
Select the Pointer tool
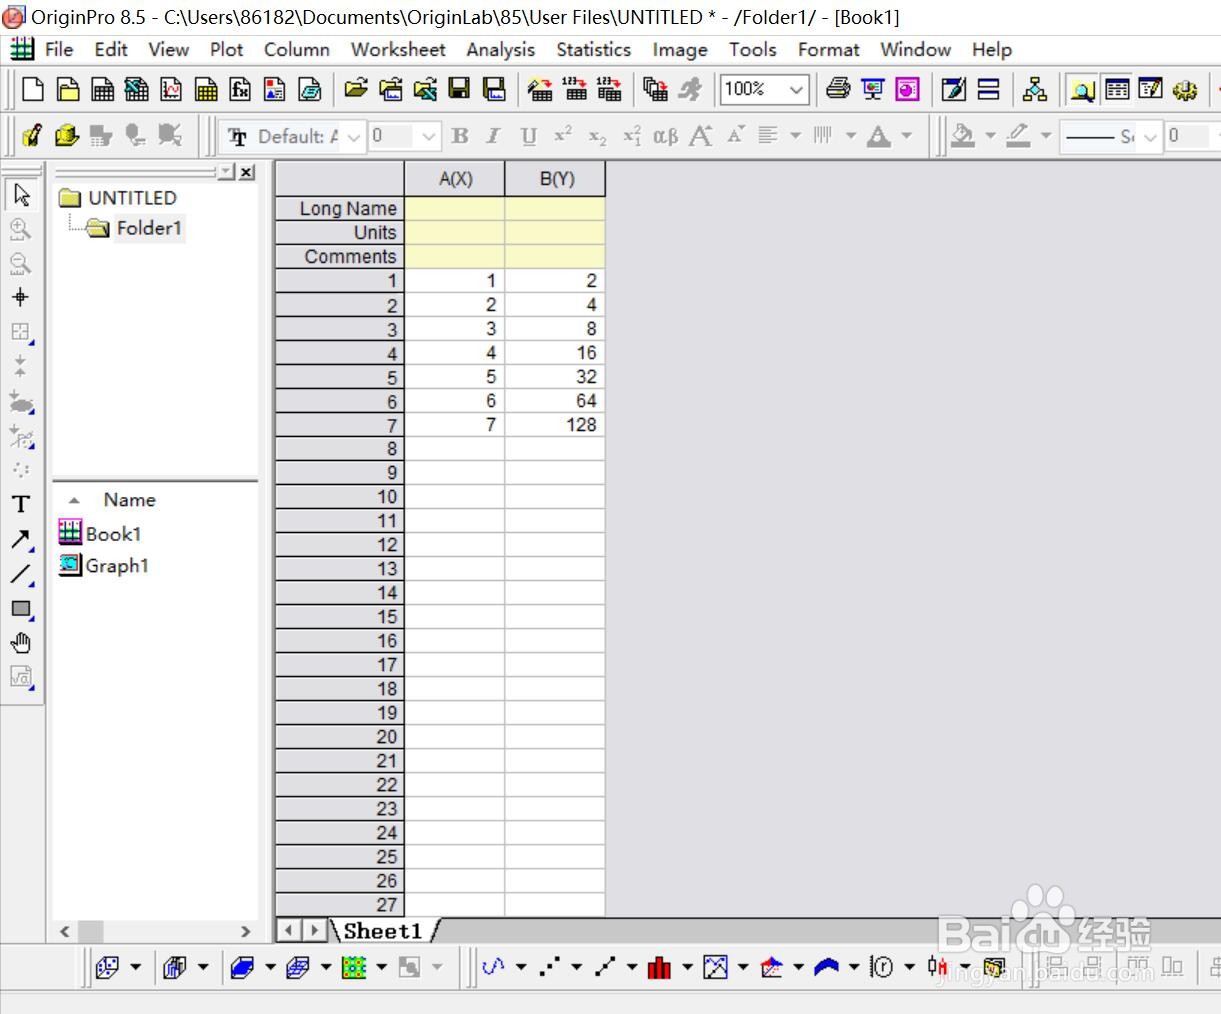[x=21, y=195]
